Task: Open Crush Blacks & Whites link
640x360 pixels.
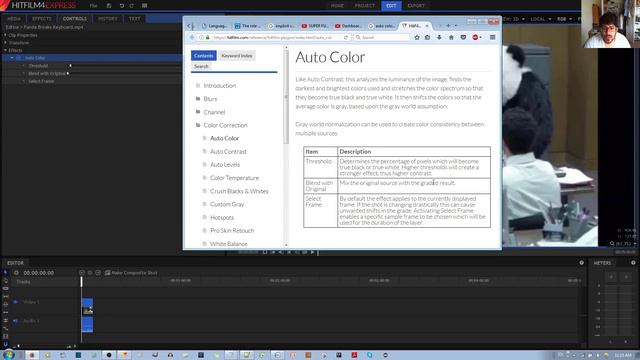Action: [x=239, y=191]
